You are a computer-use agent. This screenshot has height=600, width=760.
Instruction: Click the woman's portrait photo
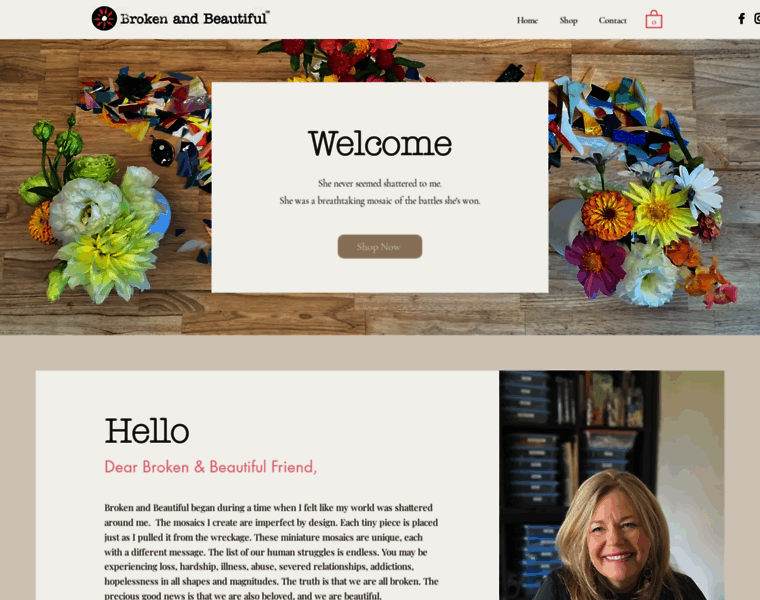point(612,485)
